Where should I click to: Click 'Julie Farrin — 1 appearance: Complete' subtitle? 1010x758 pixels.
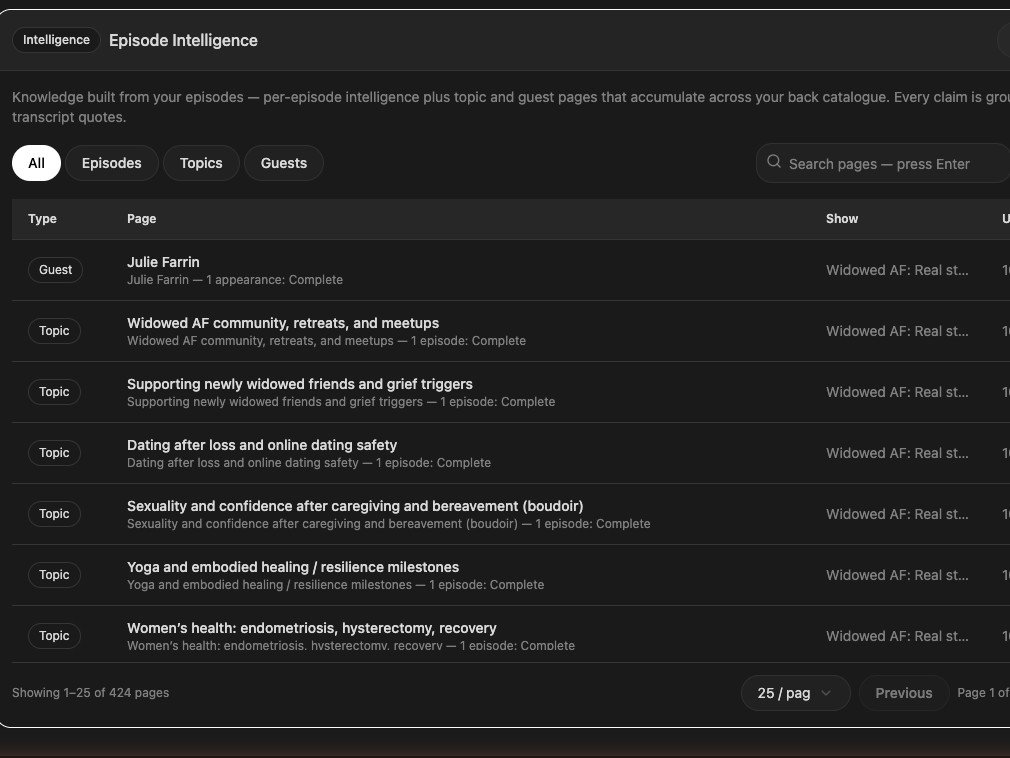tap(234, 280)
